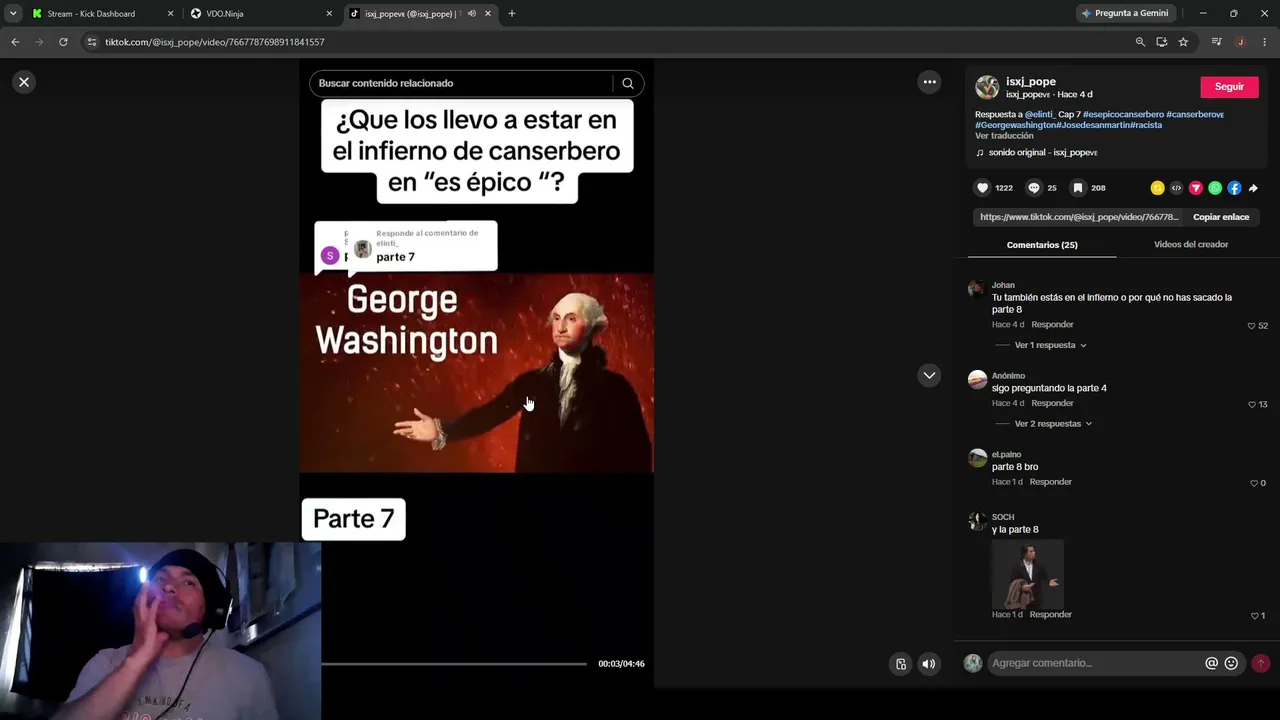1280x720 pixels.
Task: Close the TikTok video viewer
Action: point(24,82)
